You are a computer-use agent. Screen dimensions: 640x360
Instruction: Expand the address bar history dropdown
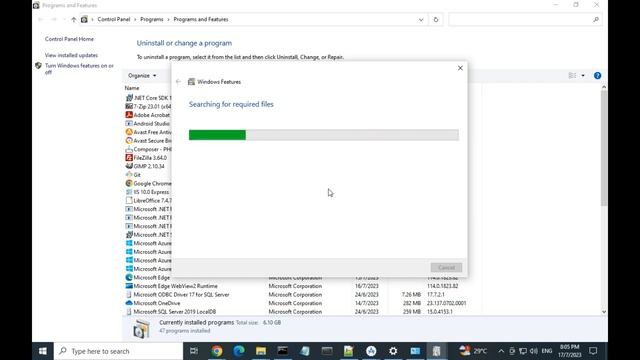point(421,20)
